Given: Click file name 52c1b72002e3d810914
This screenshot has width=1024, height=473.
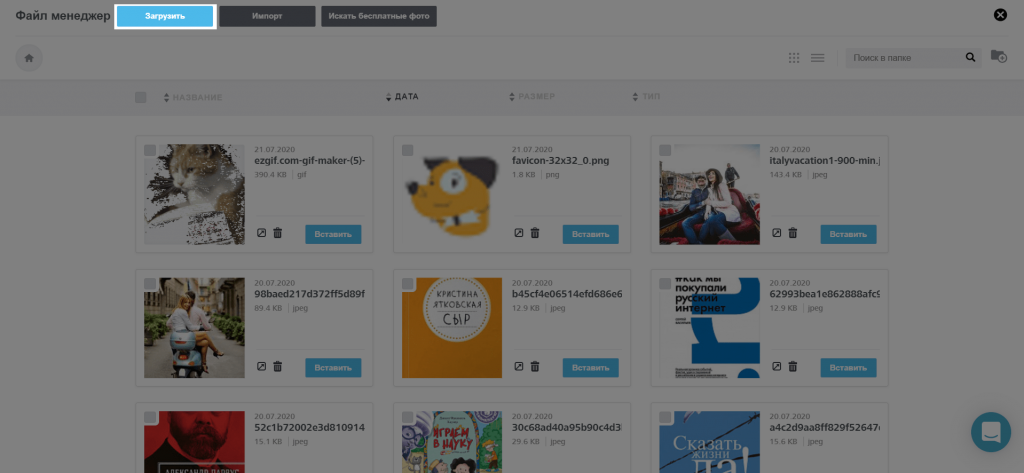Looking at the screenshot, I should click(310, 427).
